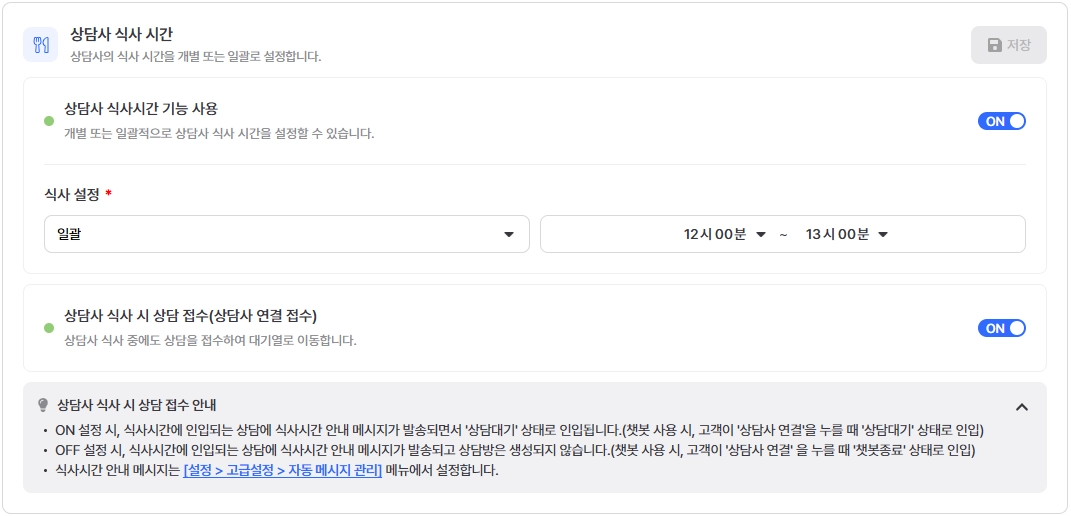Click green status dot by 식사시간 기능 사용

click(48, 121)
